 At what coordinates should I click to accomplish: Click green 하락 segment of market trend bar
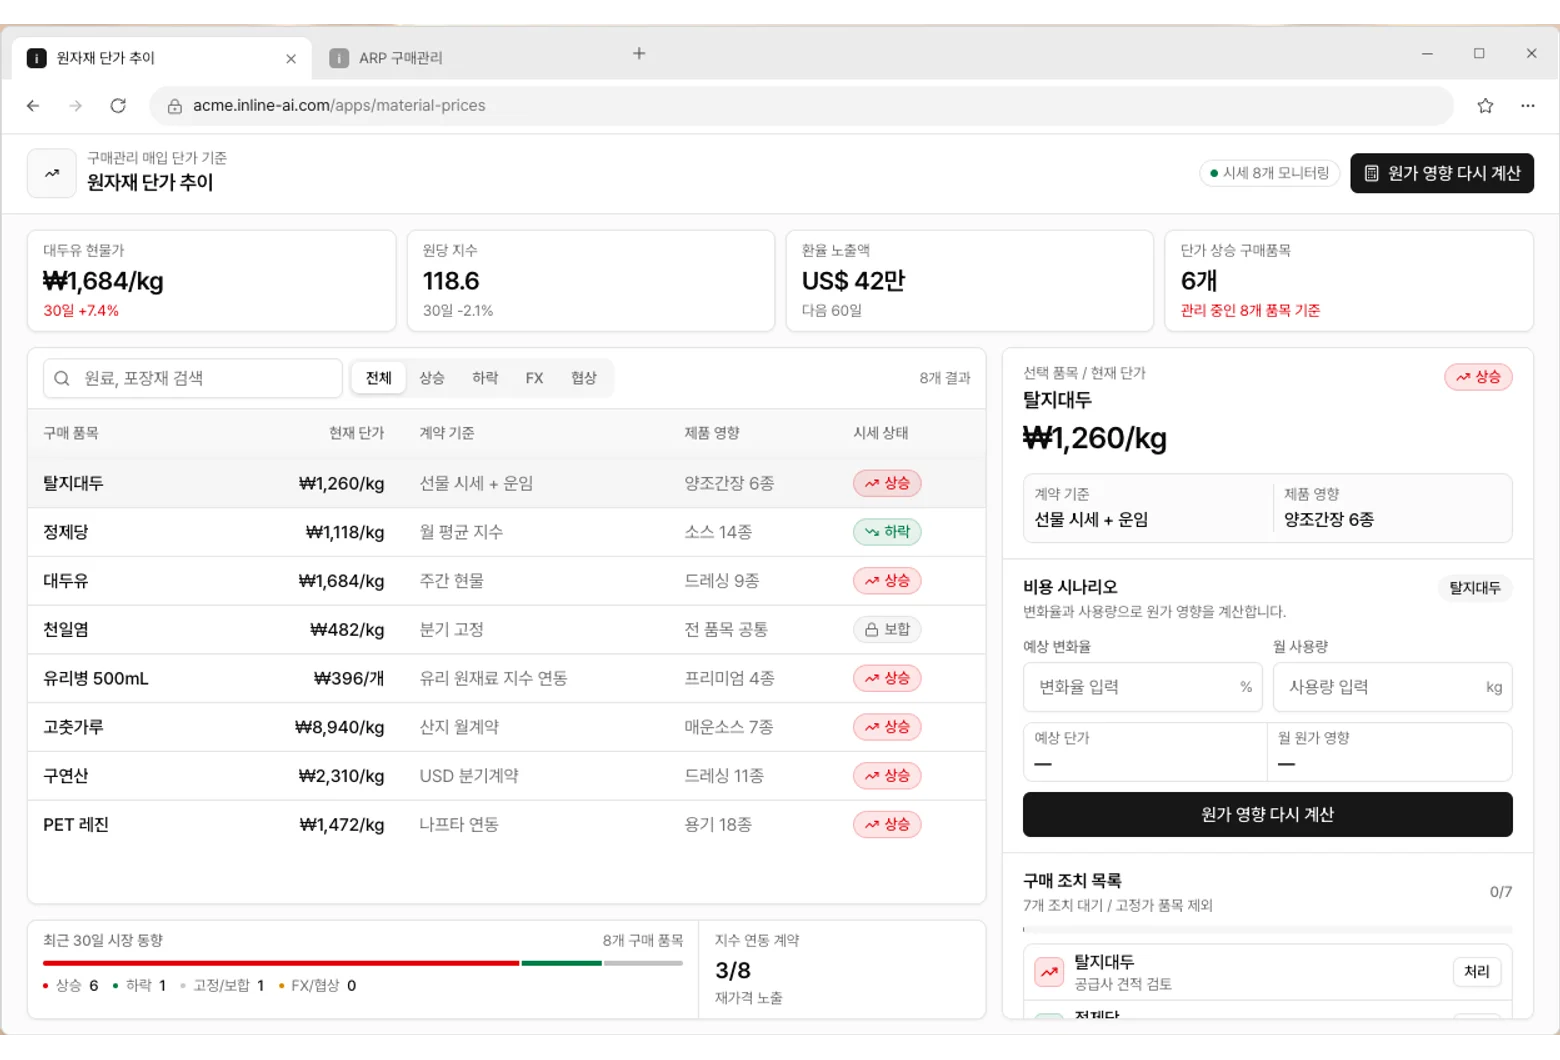point(562,964)
